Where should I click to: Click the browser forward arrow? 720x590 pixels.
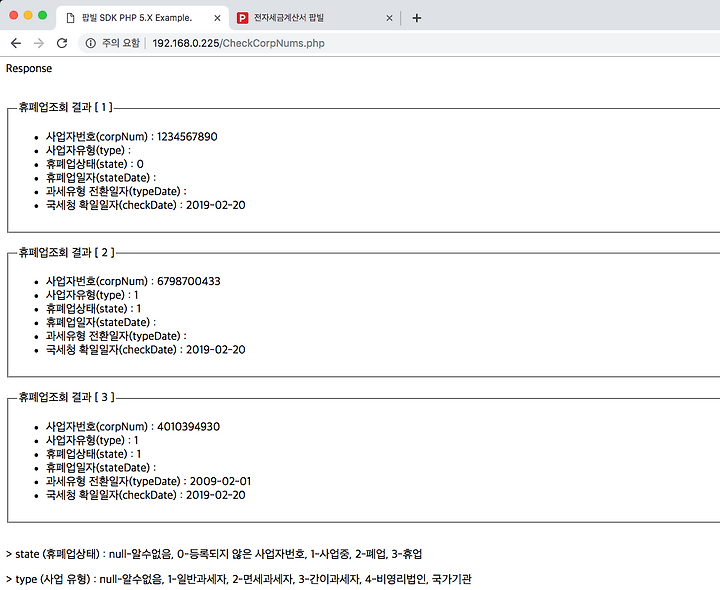[39, 43]
